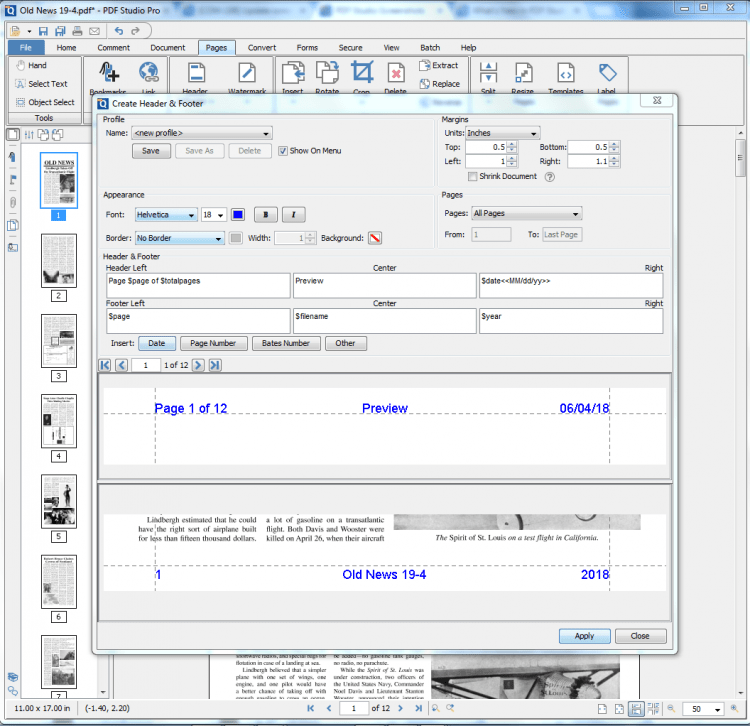This screenshot has width=750, height=726.
Task: Jump to last preview page arrow
Action: (214, 366)
